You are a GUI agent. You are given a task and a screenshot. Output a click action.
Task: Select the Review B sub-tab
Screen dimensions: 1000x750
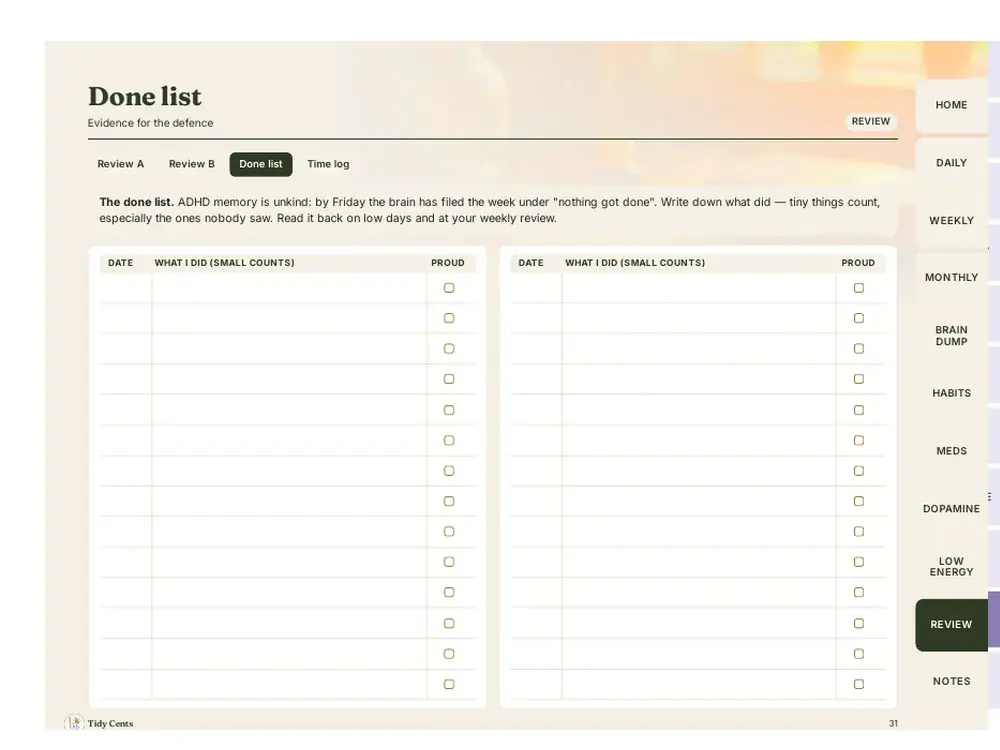point(191,164)
